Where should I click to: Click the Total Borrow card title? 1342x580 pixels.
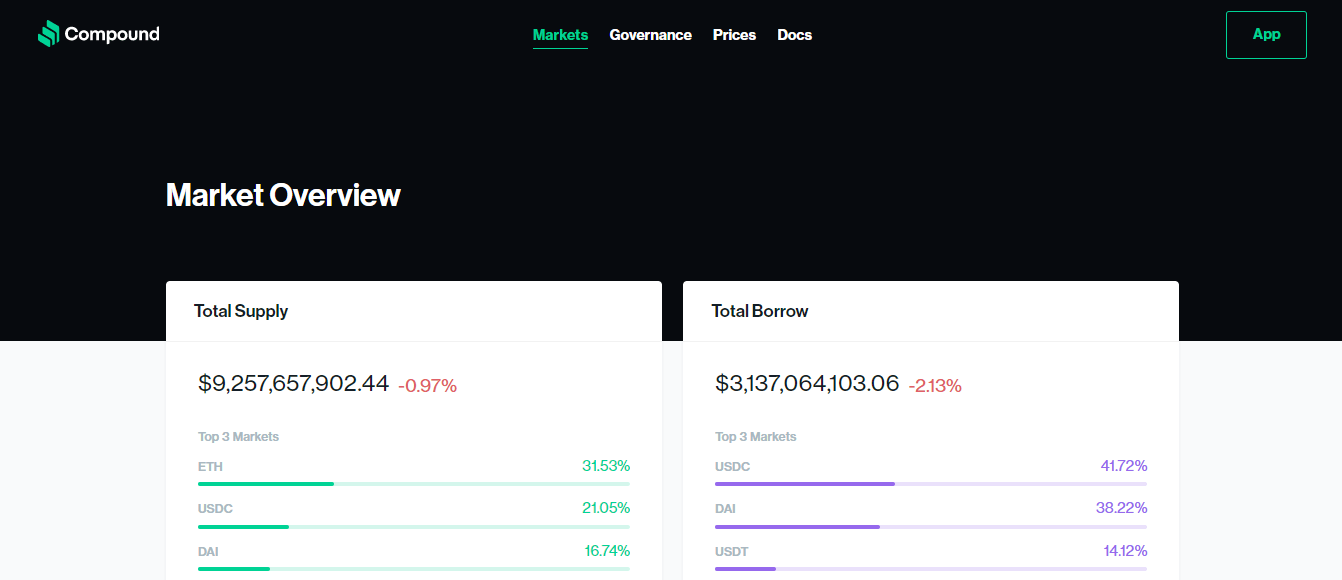(x=760, y=311)
